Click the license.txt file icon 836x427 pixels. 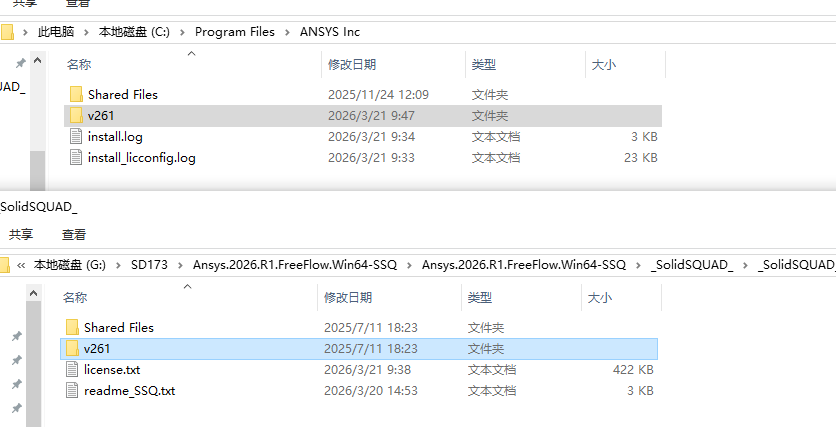pos(72,369)
